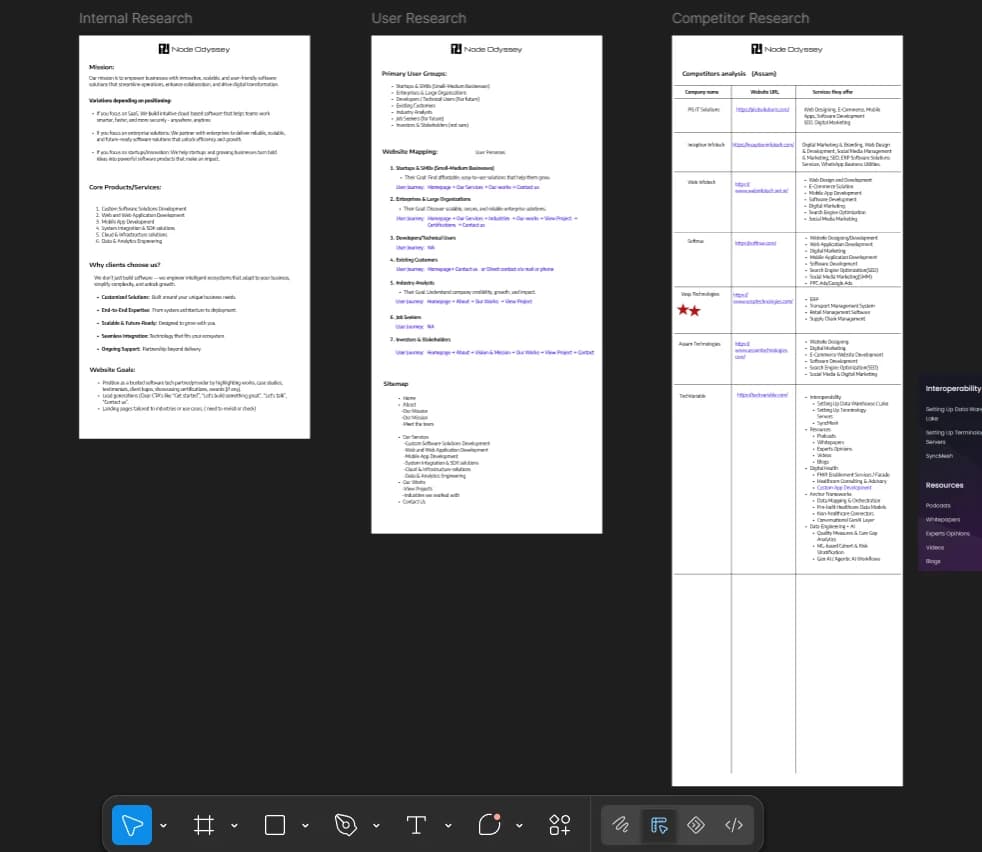Open Frame tool options dropdown
982x852 pixels.
[x=234, y=826]
